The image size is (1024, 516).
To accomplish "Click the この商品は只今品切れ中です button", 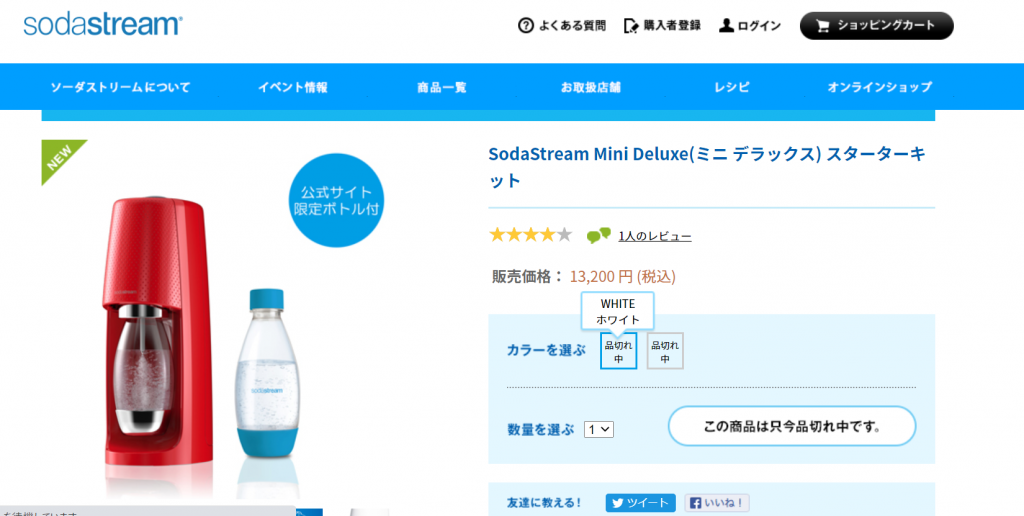I will (792, 426).
